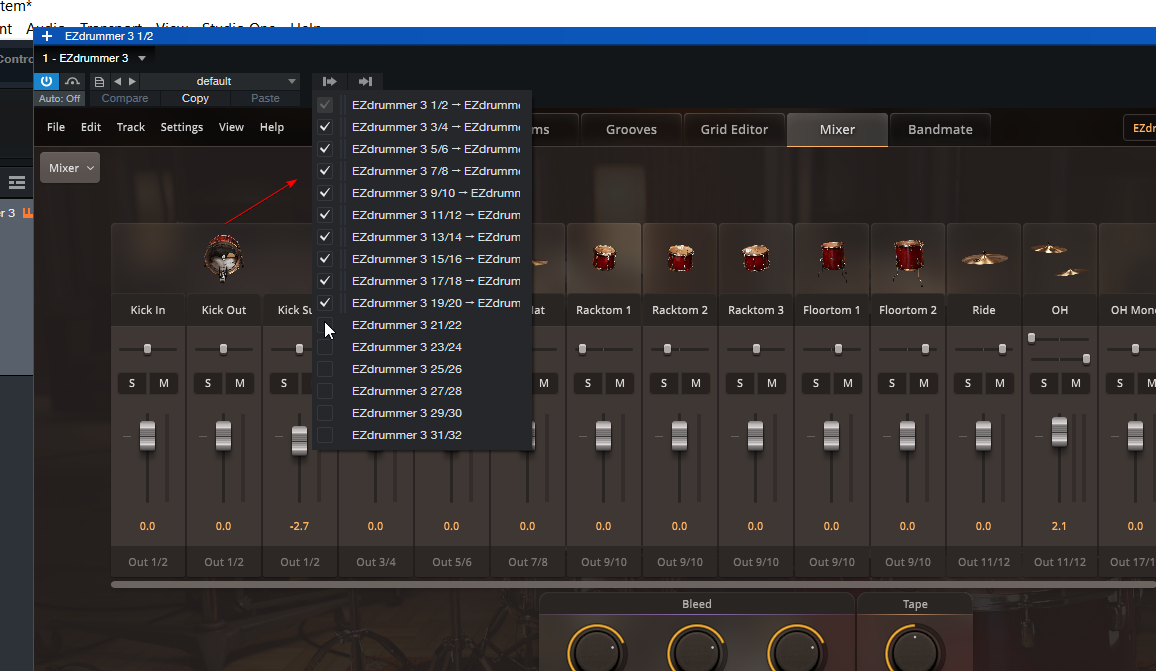Image resolution: width=1156 pixels, height=671 pixels.
Task: Click the Compare button
Action: [125, 98]
